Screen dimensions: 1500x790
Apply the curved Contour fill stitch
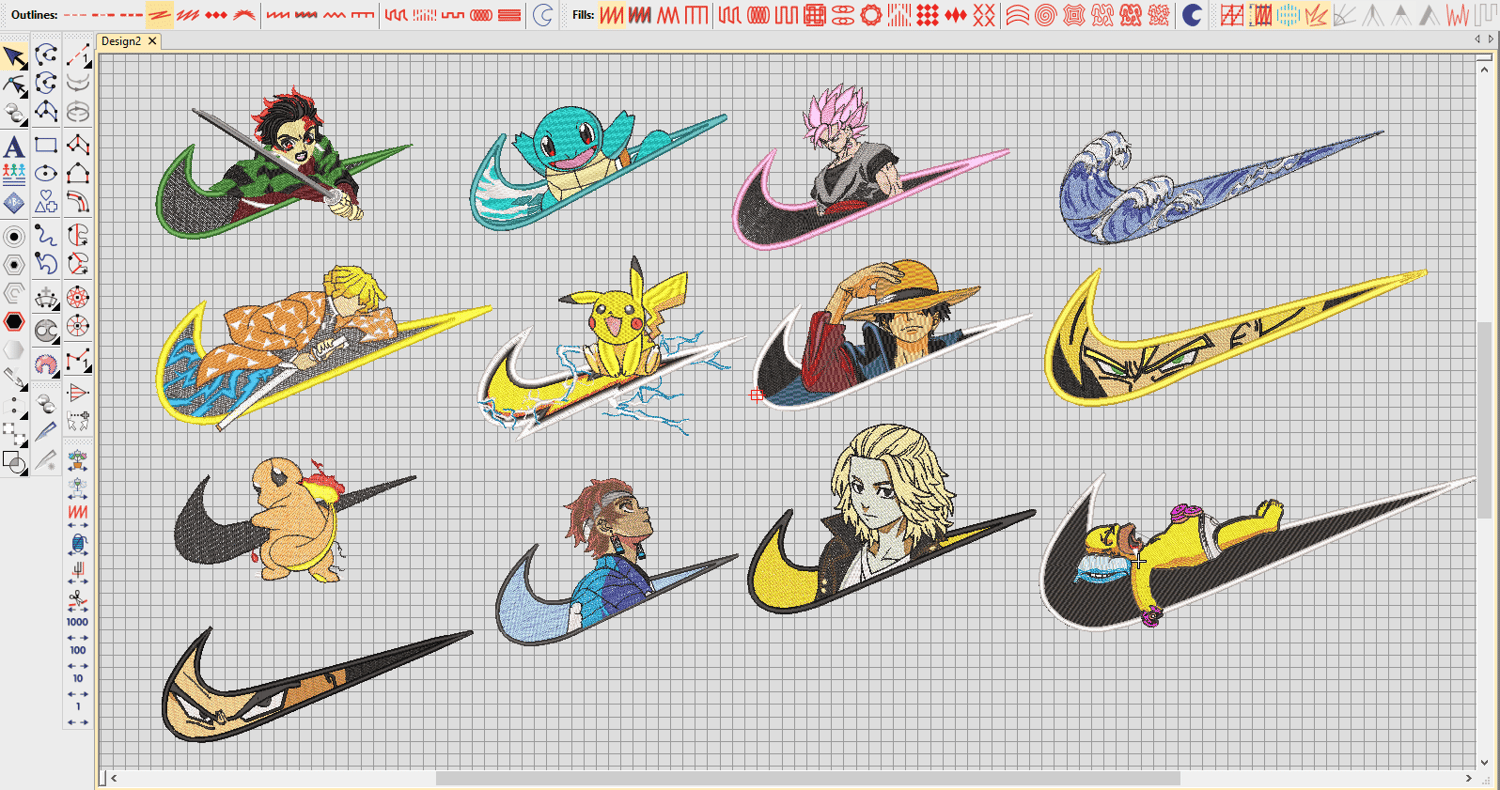click(x=1017, y=15)
